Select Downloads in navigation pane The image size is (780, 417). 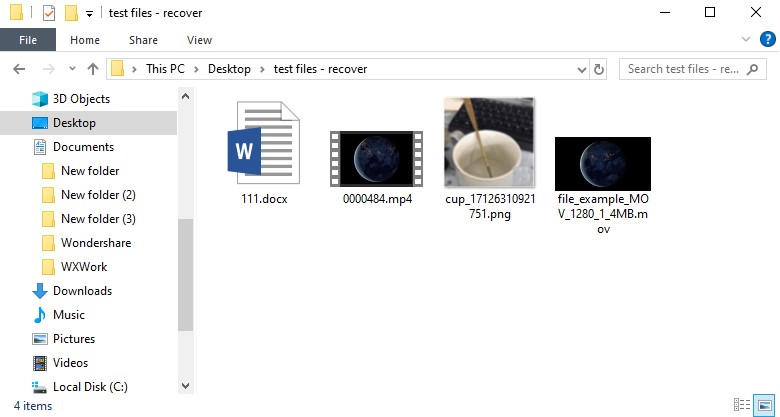[83, 291]
